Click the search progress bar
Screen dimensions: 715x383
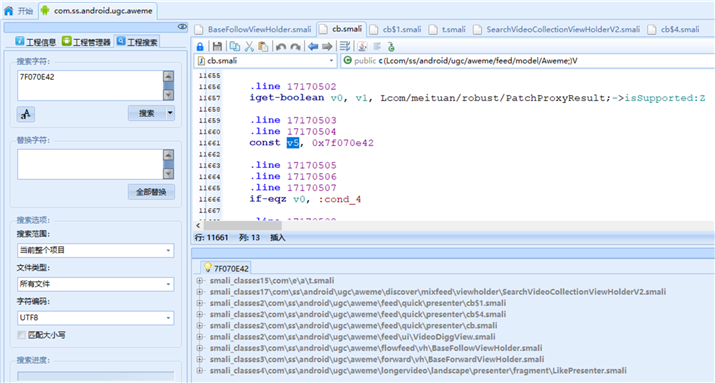pos(96,376)
